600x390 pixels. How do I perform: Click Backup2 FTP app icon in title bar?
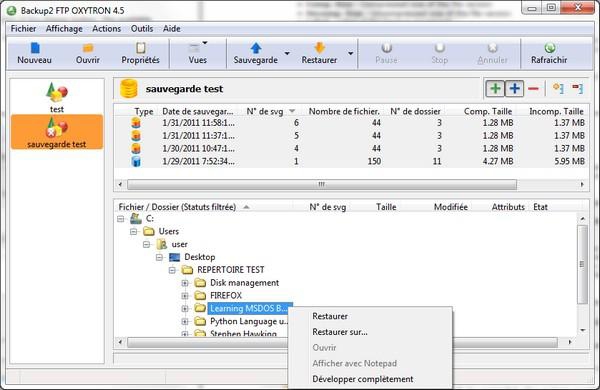[x=11, y=10]
